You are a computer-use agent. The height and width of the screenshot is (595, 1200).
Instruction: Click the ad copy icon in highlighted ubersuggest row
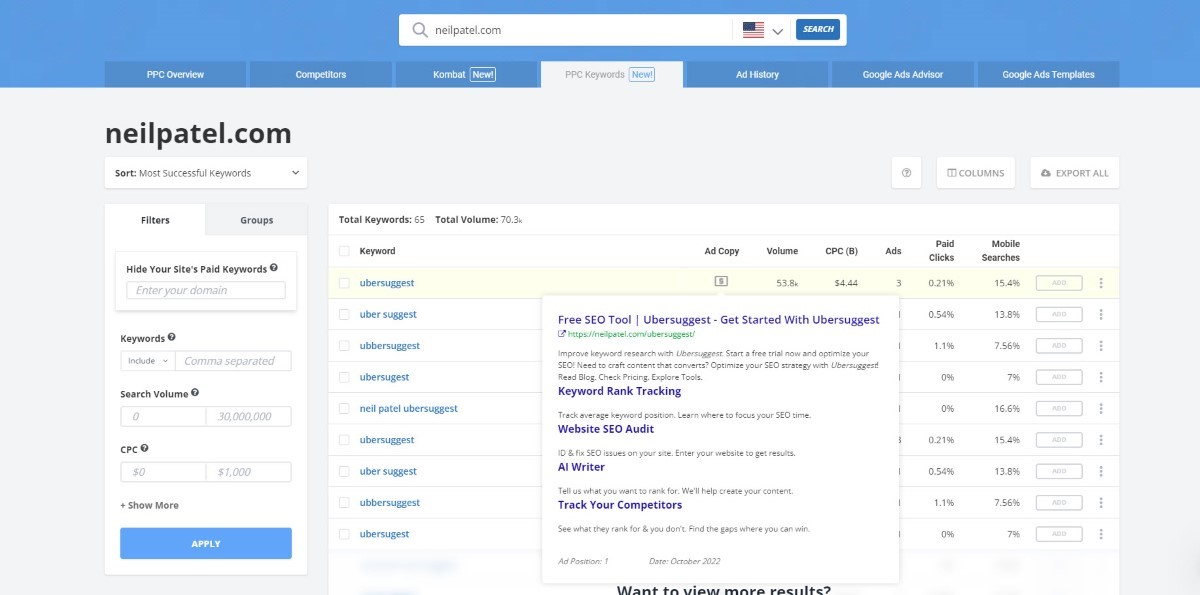click(721, 282)
